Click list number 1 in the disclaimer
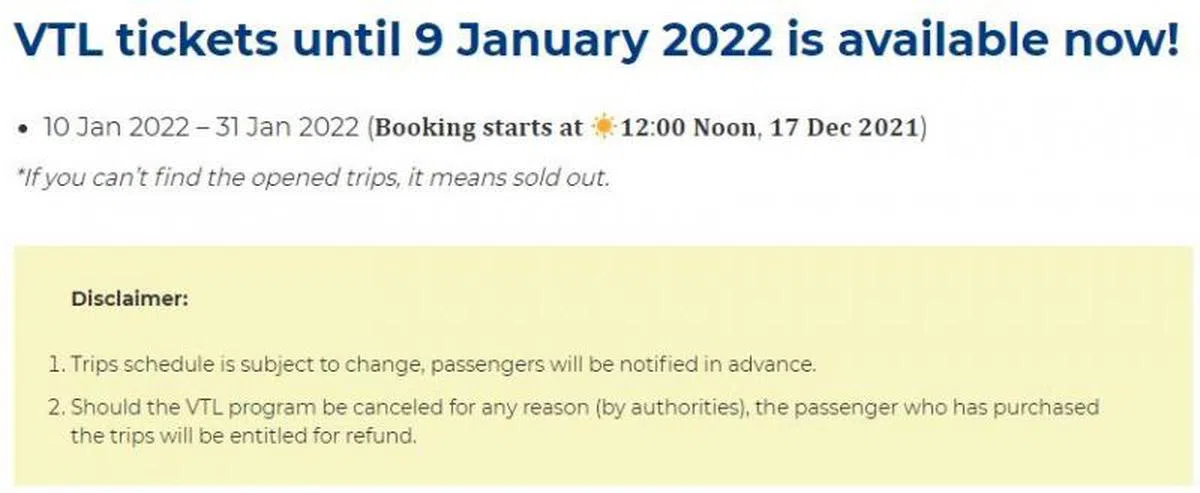Image resolution: width=1200 pixels, height=493 pixels. pyautogui.click(x=56, y=364)
